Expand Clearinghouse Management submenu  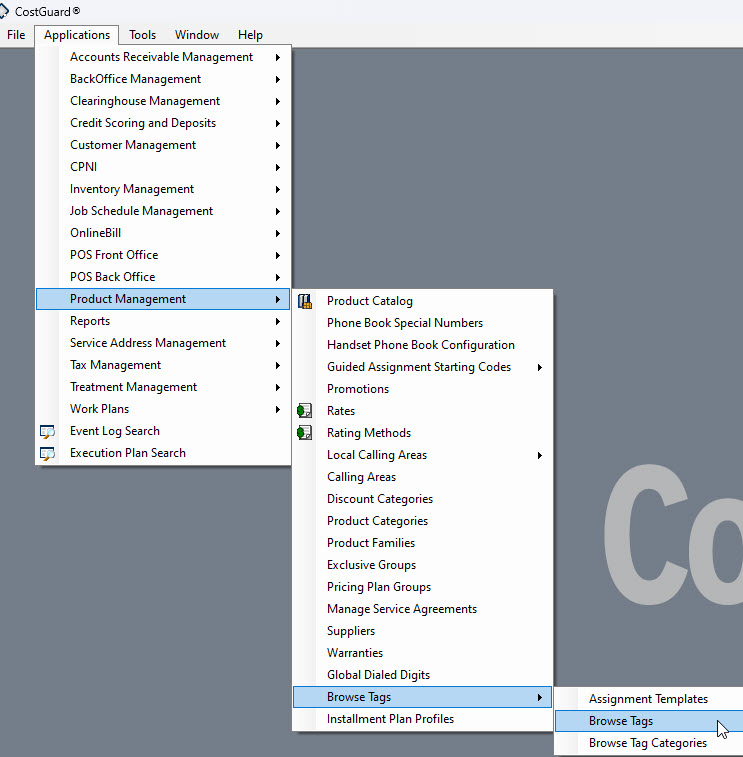coord(163,101)
